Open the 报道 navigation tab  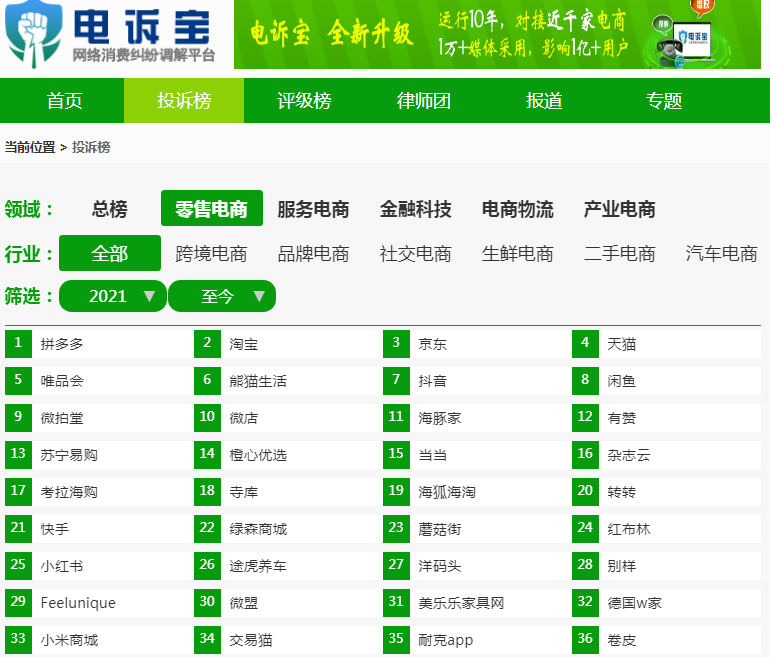point(544,101)
